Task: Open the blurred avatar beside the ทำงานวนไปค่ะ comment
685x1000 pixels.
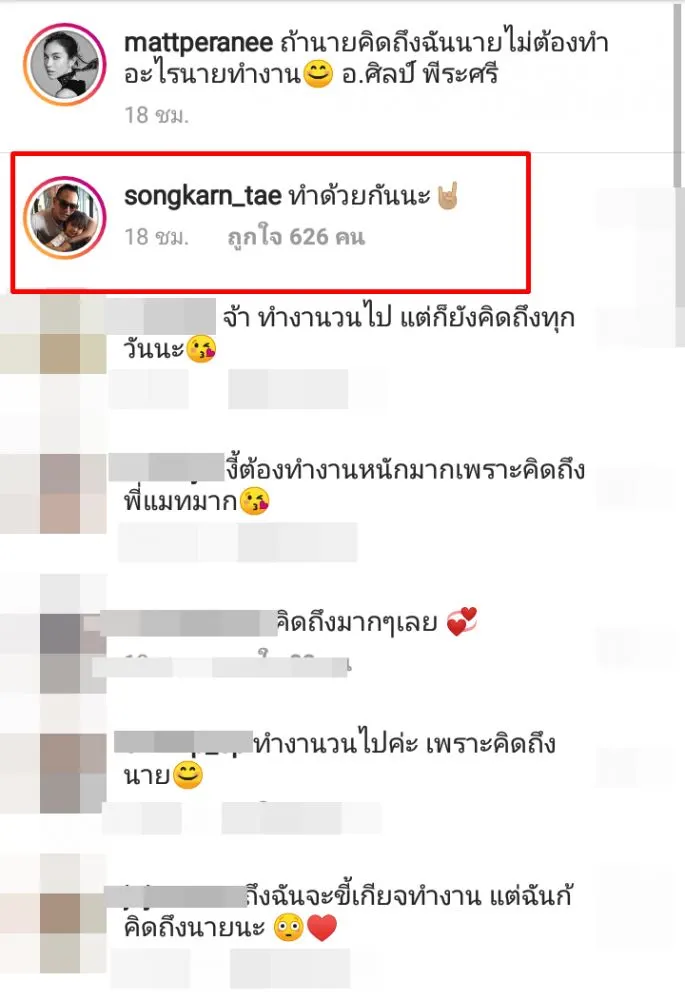Action: click(x=73, y=773)
